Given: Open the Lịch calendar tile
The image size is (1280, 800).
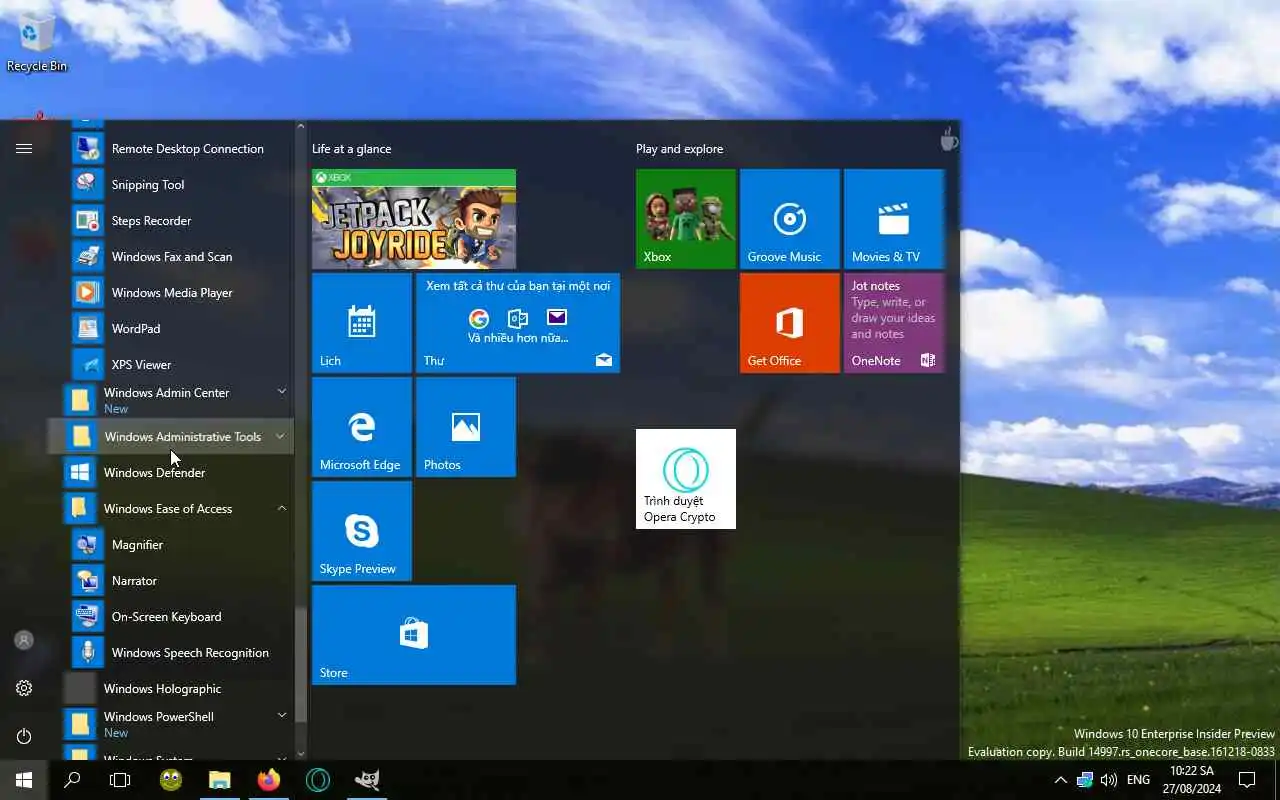Looking at the screenshot, I should (362, 322).
